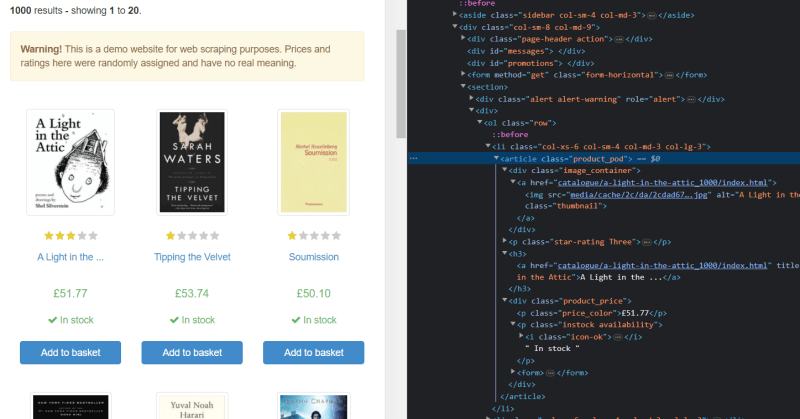800x419 pixels.
Task: Click the ellipsis badge on form-horizontal row
Action: [x=669, y=75]
